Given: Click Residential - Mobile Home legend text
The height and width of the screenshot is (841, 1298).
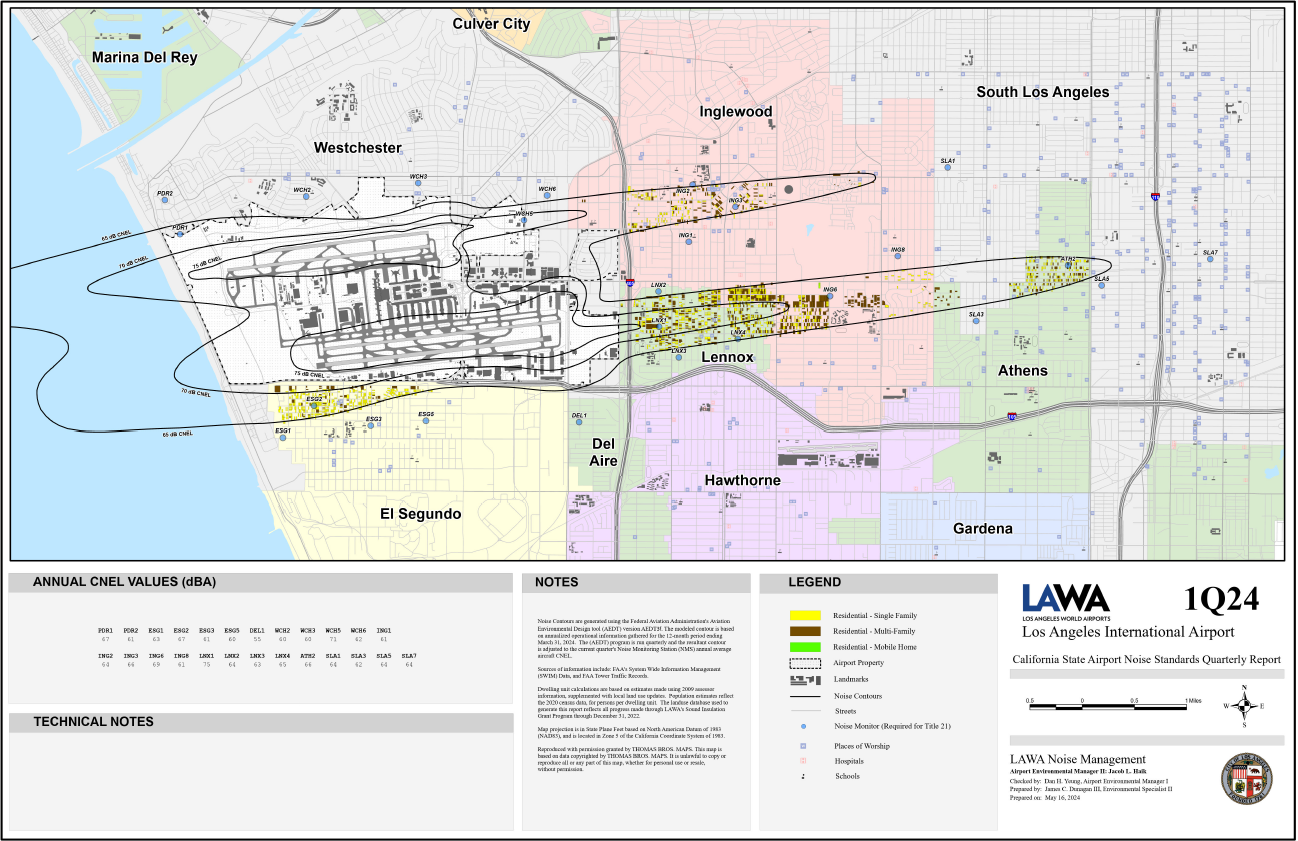Looking at the screenshot, I should (x=874, y=647).
